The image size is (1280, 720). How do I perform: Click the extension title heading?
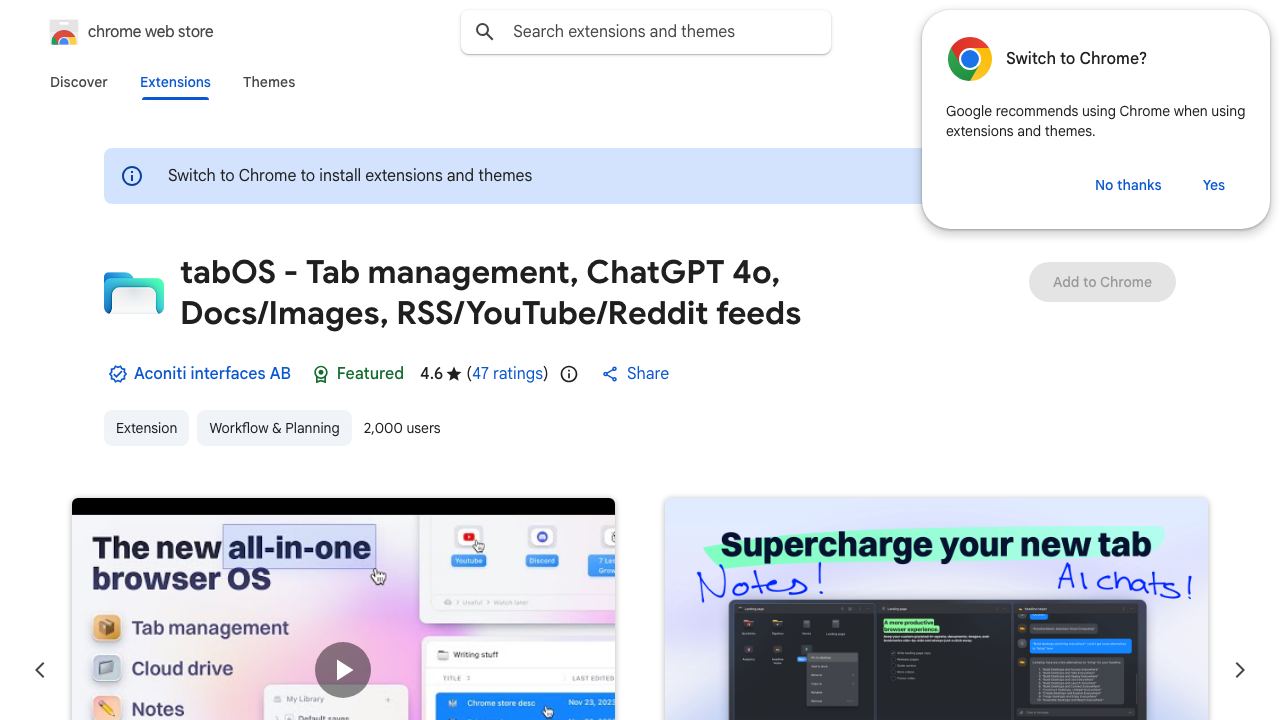click(x=491, y=292)
